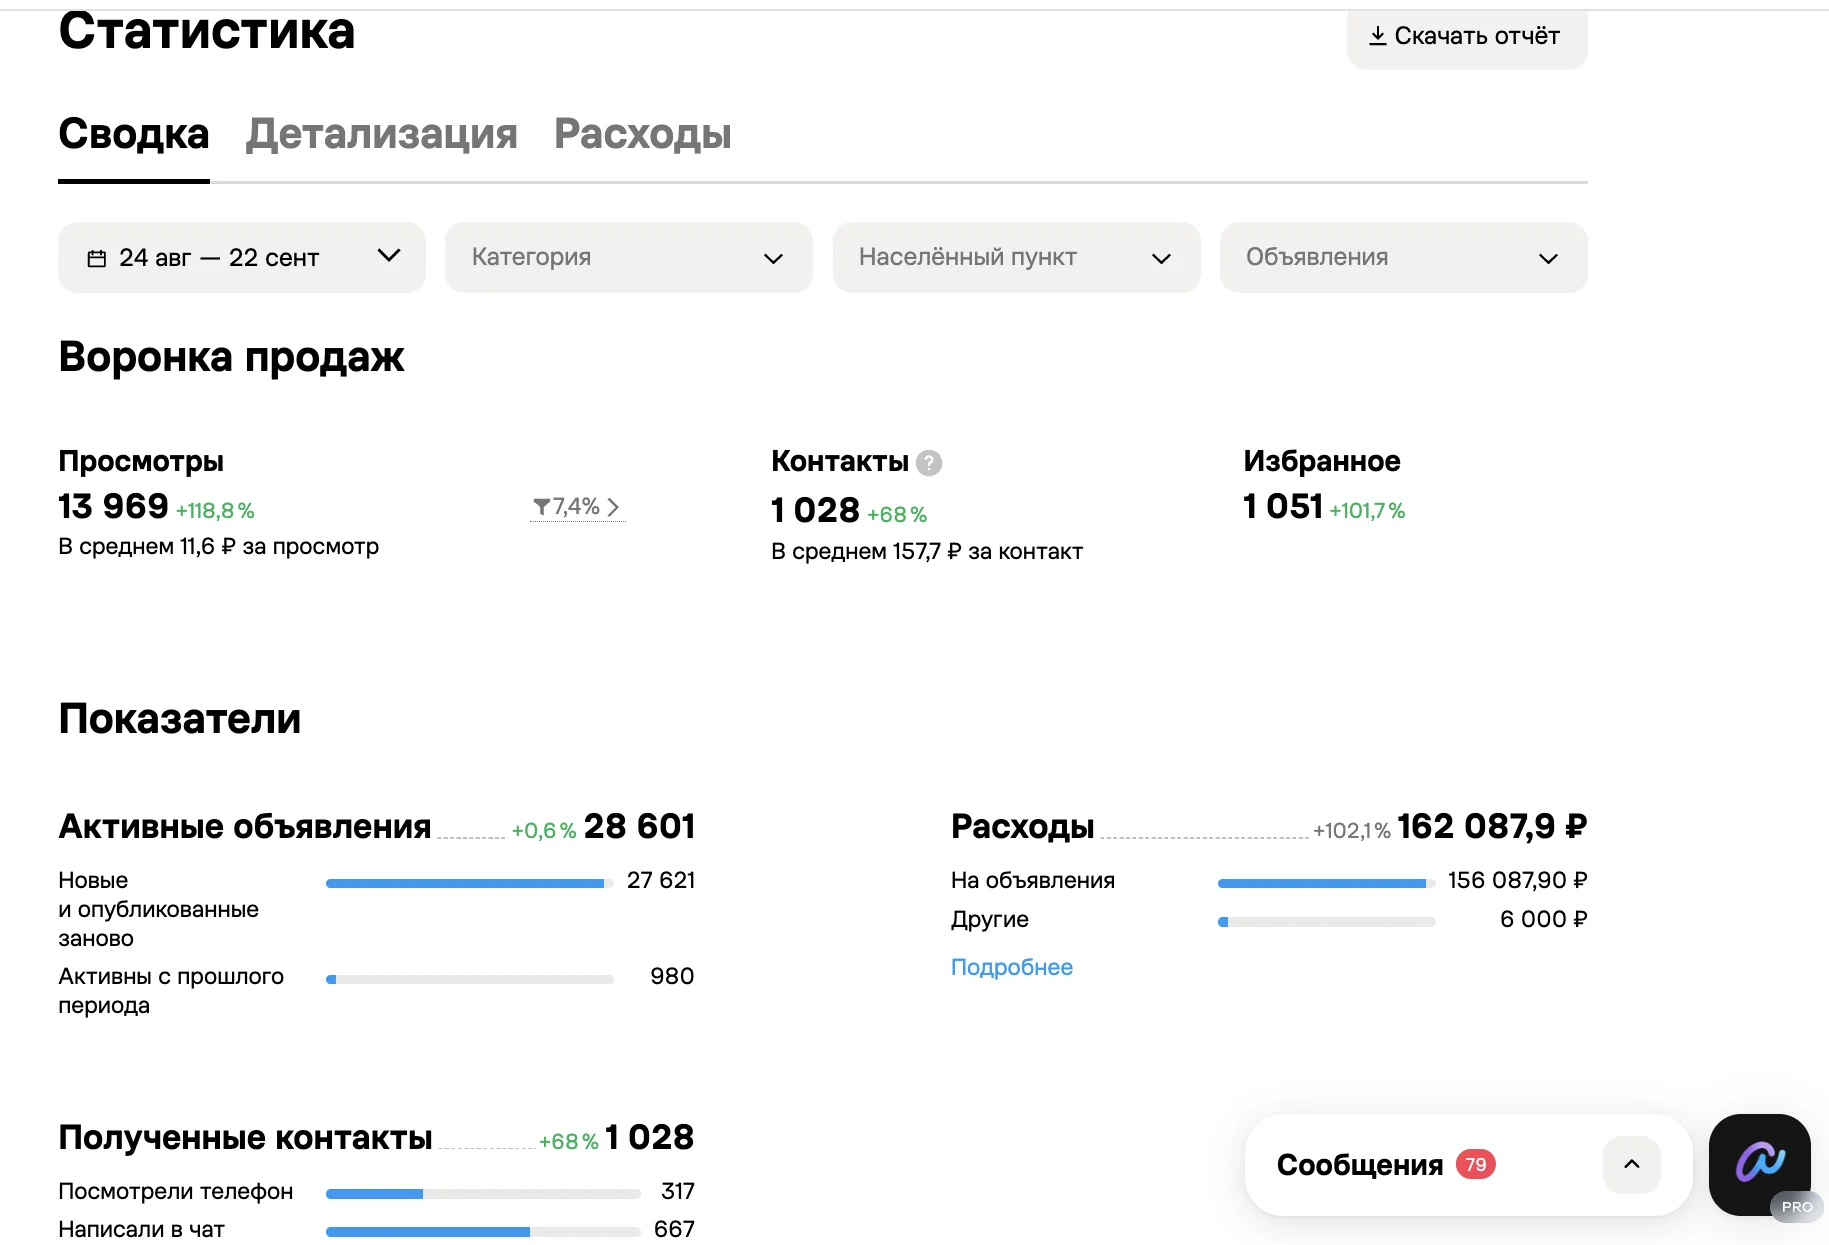Viewport: 1829px width, 1245px height.
Task: Click the download icon beside Скачать отчёт
Action: click(1377, 36)
